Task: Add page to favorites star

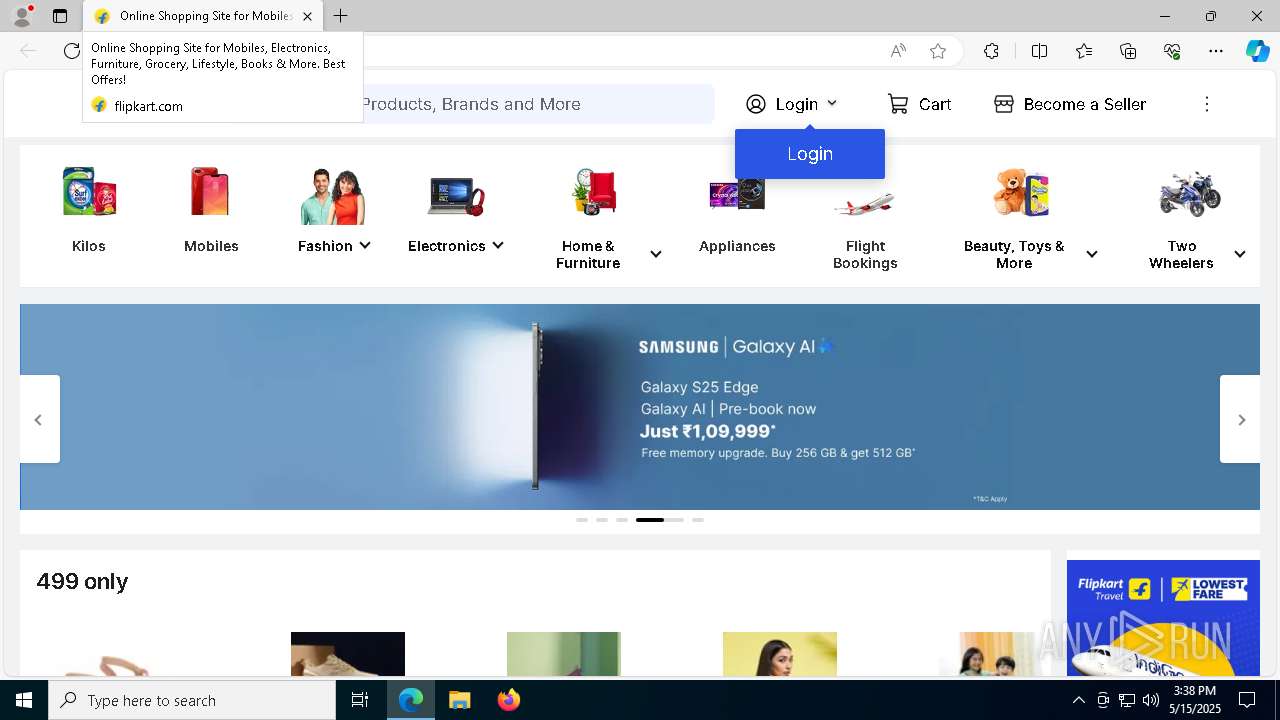Action: coord(938,51)
